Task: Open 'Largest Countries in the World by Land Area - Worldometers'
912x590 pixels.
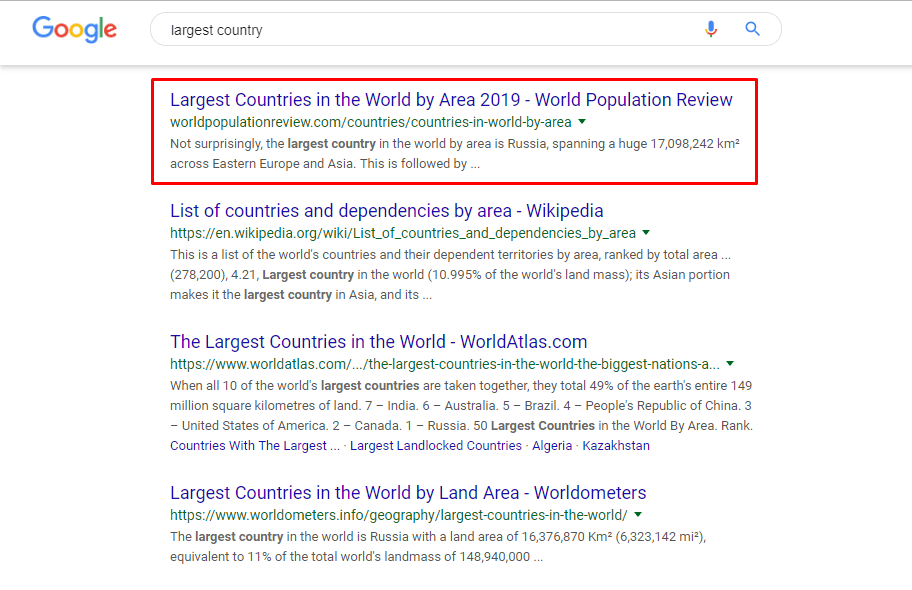Action: point(408,493)
